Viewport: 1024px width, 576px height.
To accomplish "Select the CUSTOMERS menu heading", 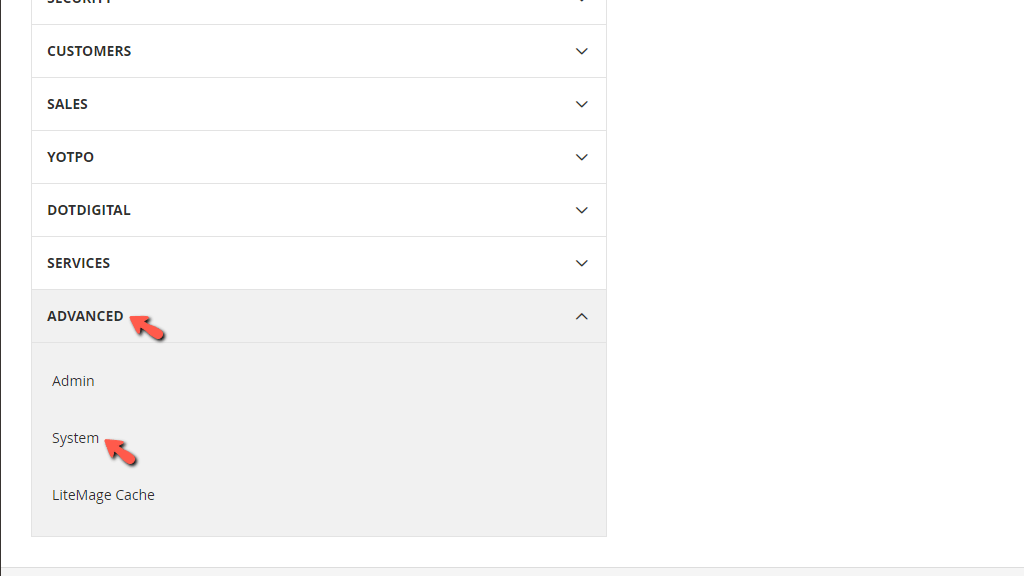I will (89, 51).
